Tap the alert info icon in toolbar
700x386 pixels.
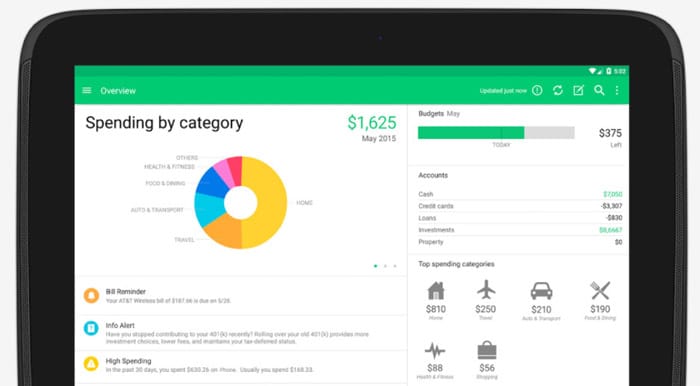point(538,91)
